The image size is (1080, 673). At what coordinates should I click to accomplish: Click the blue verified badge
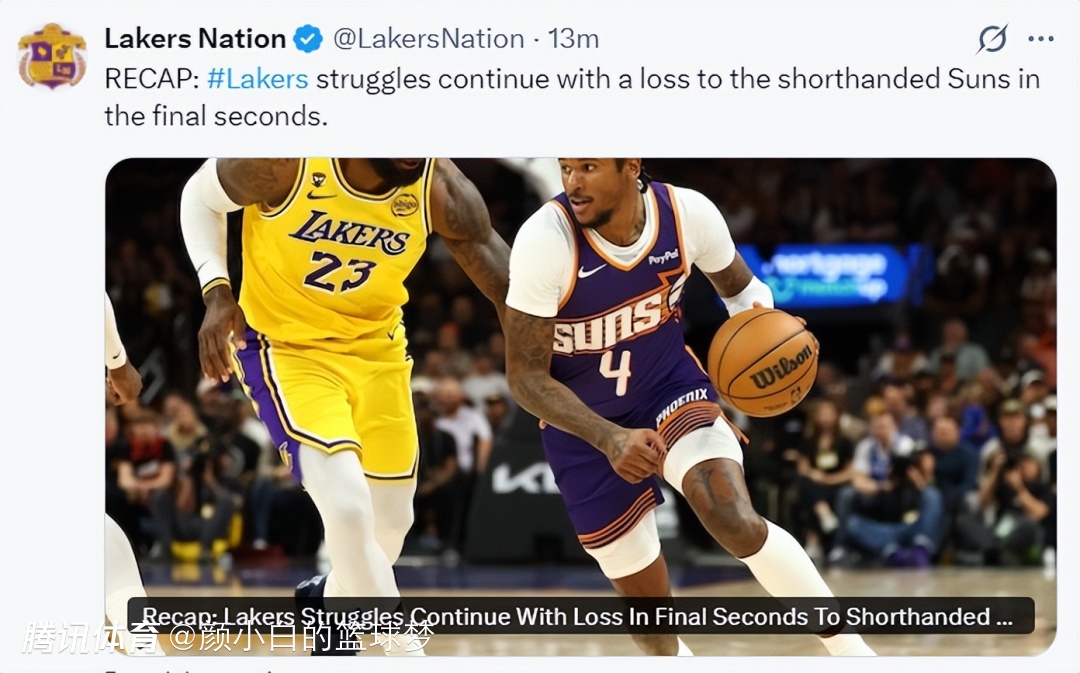[308, 40]
